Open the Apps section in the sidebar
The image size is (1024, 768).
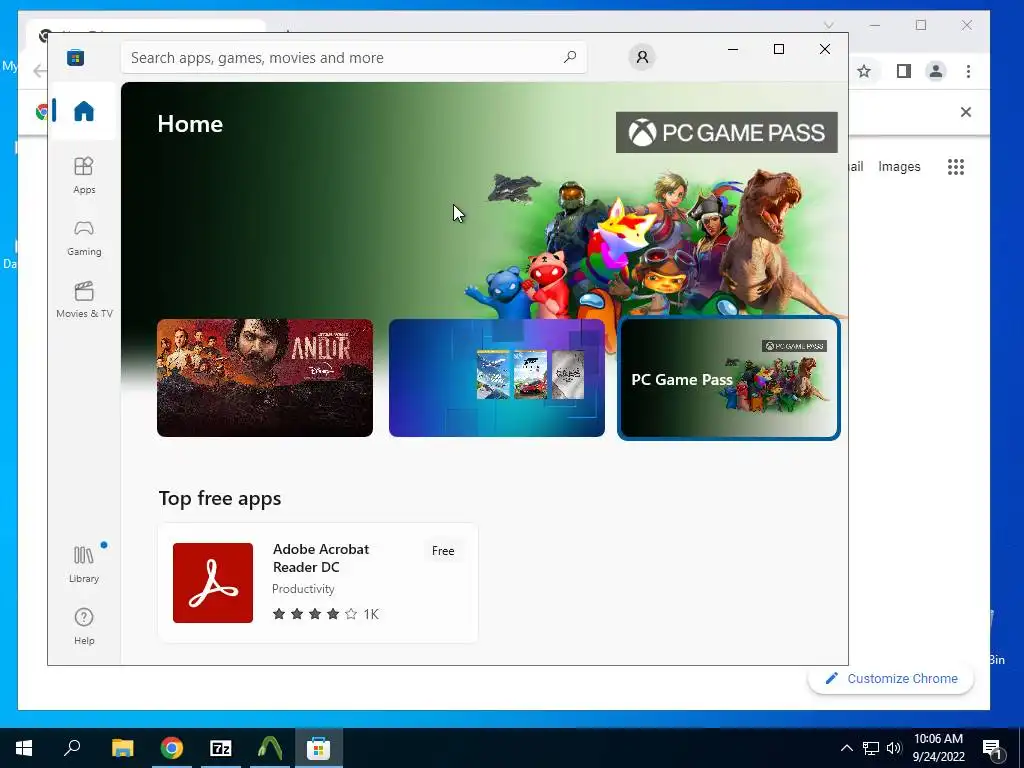tap(84, 176)
